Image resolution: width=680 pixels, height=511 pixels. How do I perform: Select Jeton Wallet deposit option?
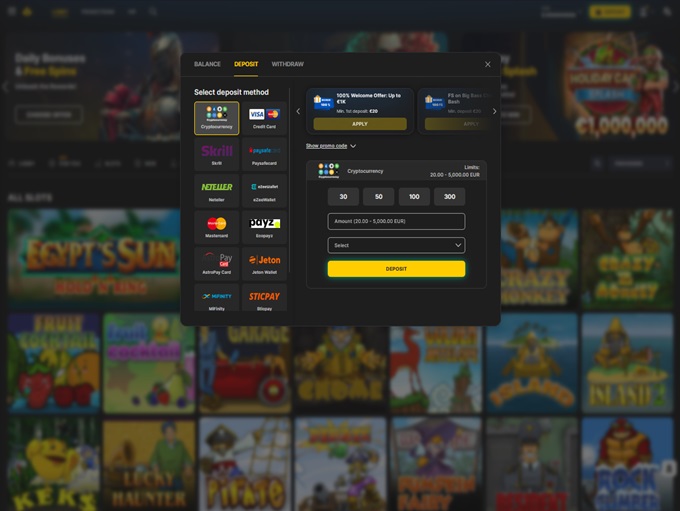[x=264, y=263]
